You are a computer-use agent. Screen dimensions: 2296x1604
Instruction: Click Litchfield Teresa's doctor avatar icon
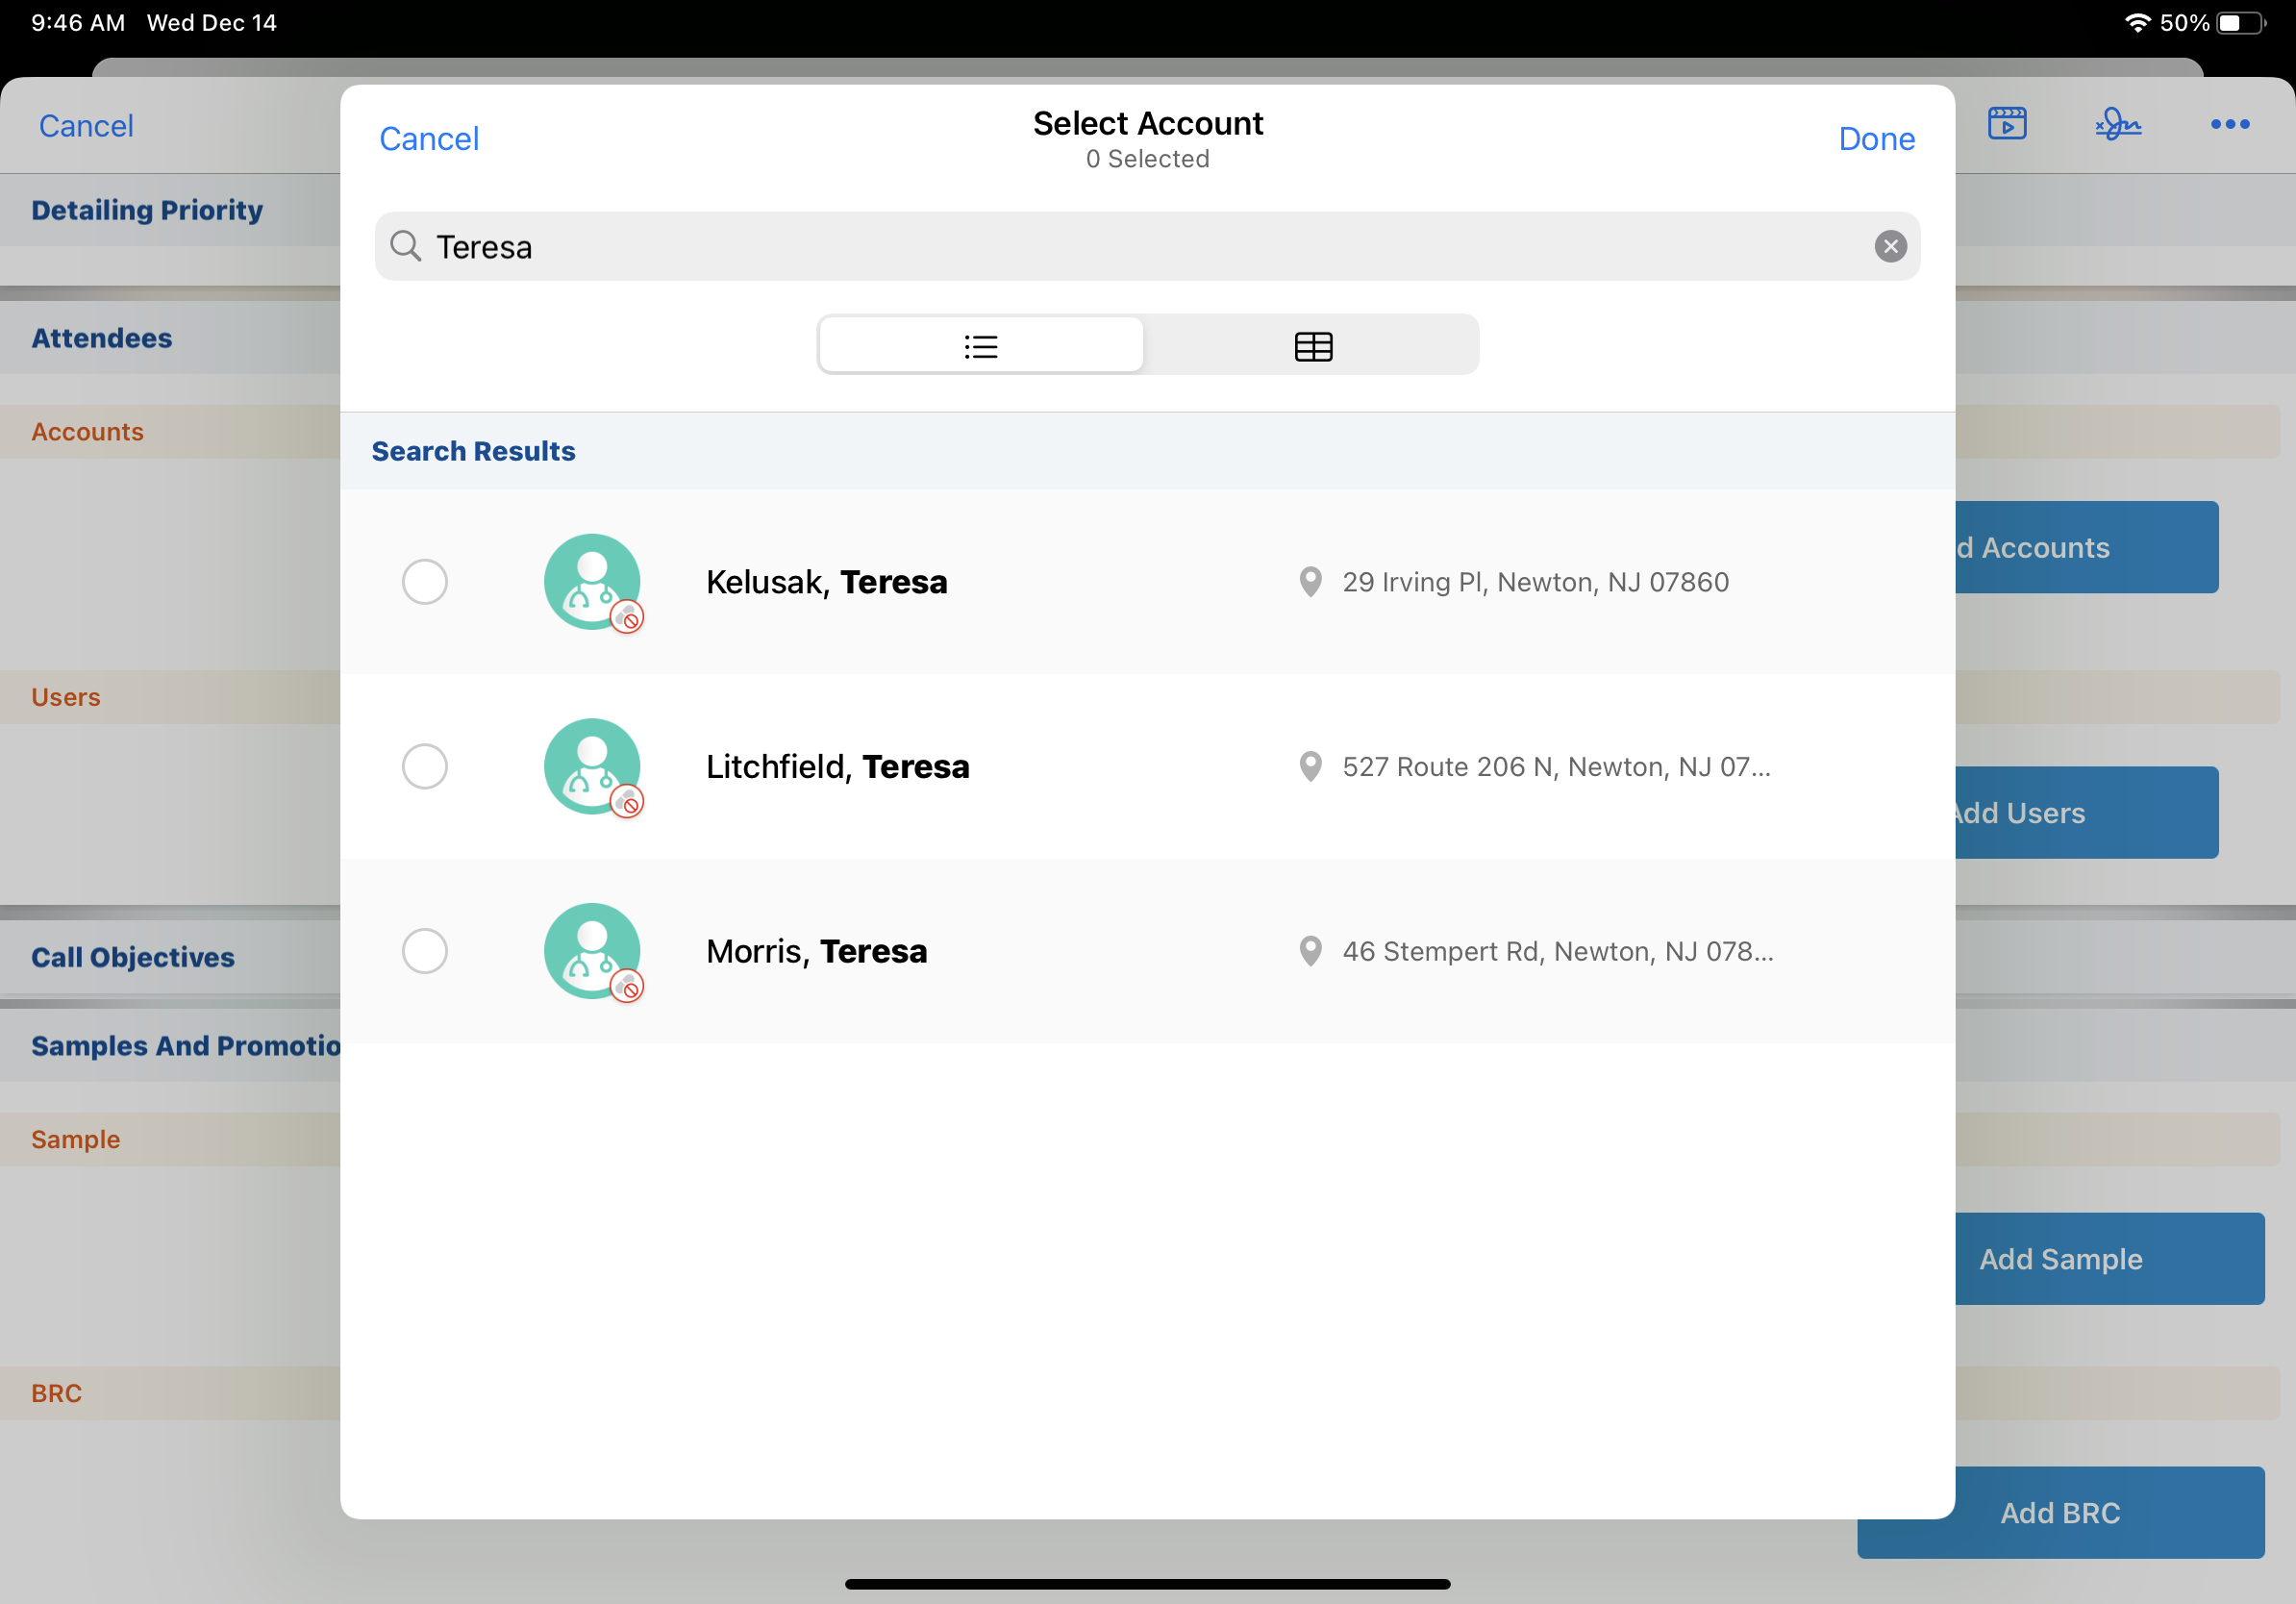click(592, 767)
